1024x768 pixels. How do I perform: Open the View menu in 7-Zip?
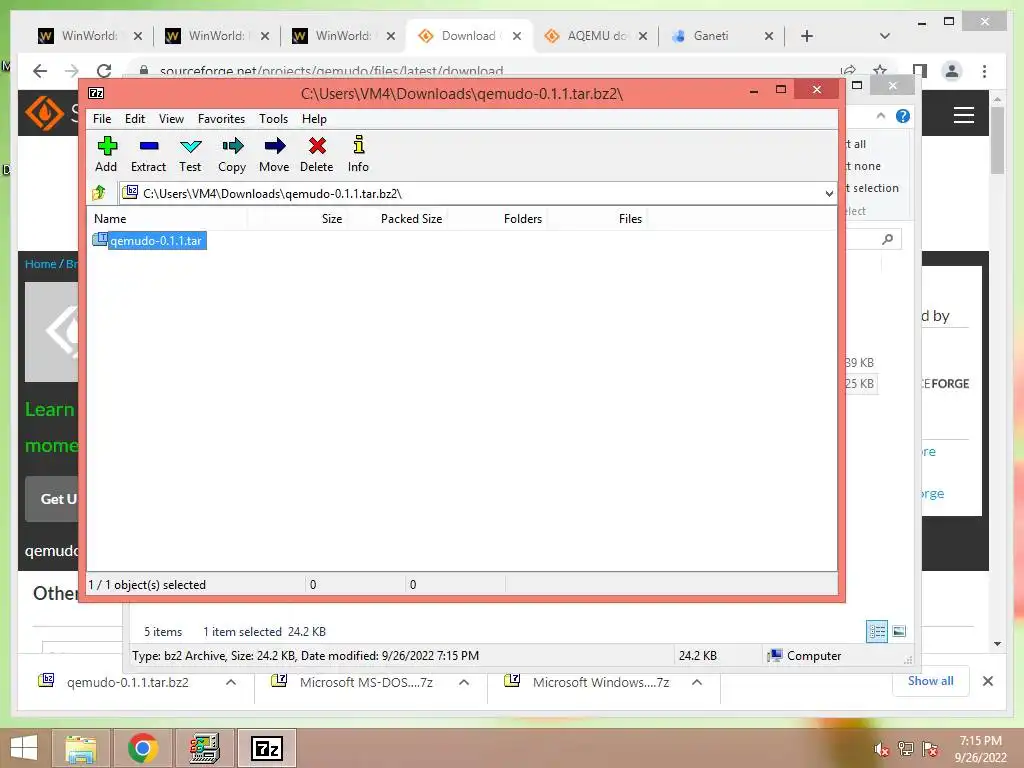[x=171, y=119]
